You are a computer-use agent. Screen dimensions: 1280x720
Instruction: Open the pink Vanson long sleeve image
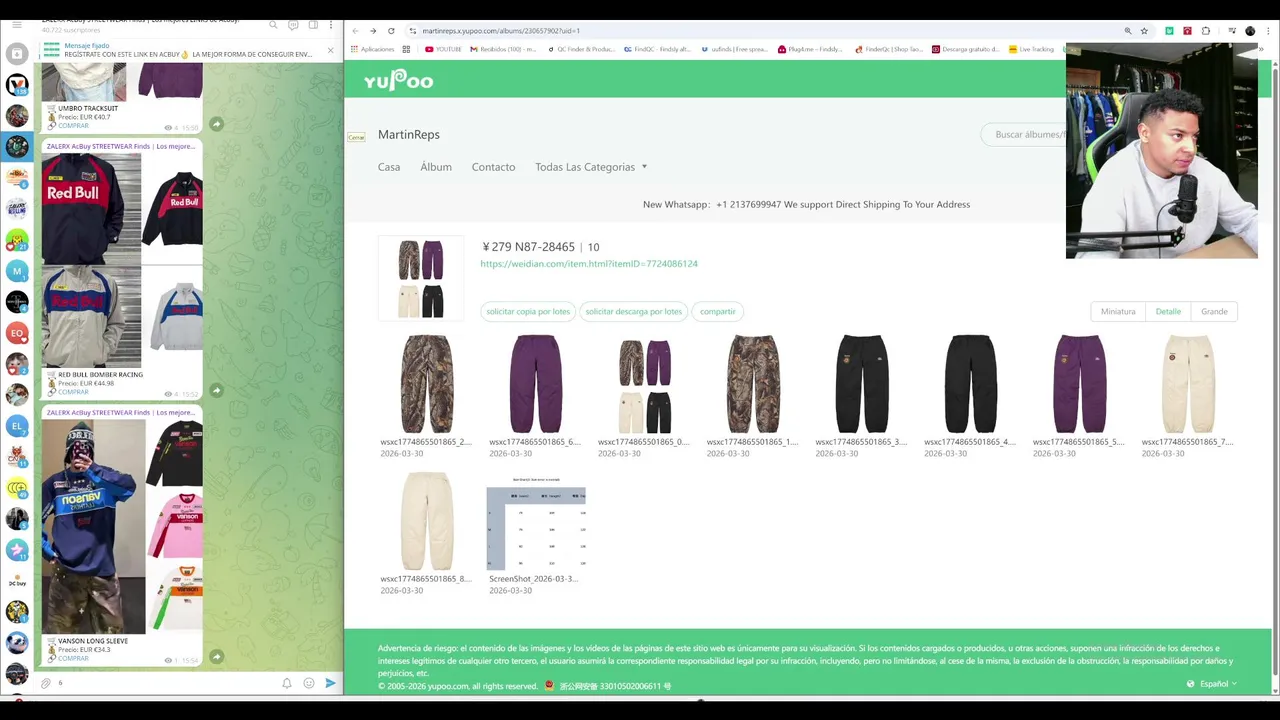coord(175,524)
